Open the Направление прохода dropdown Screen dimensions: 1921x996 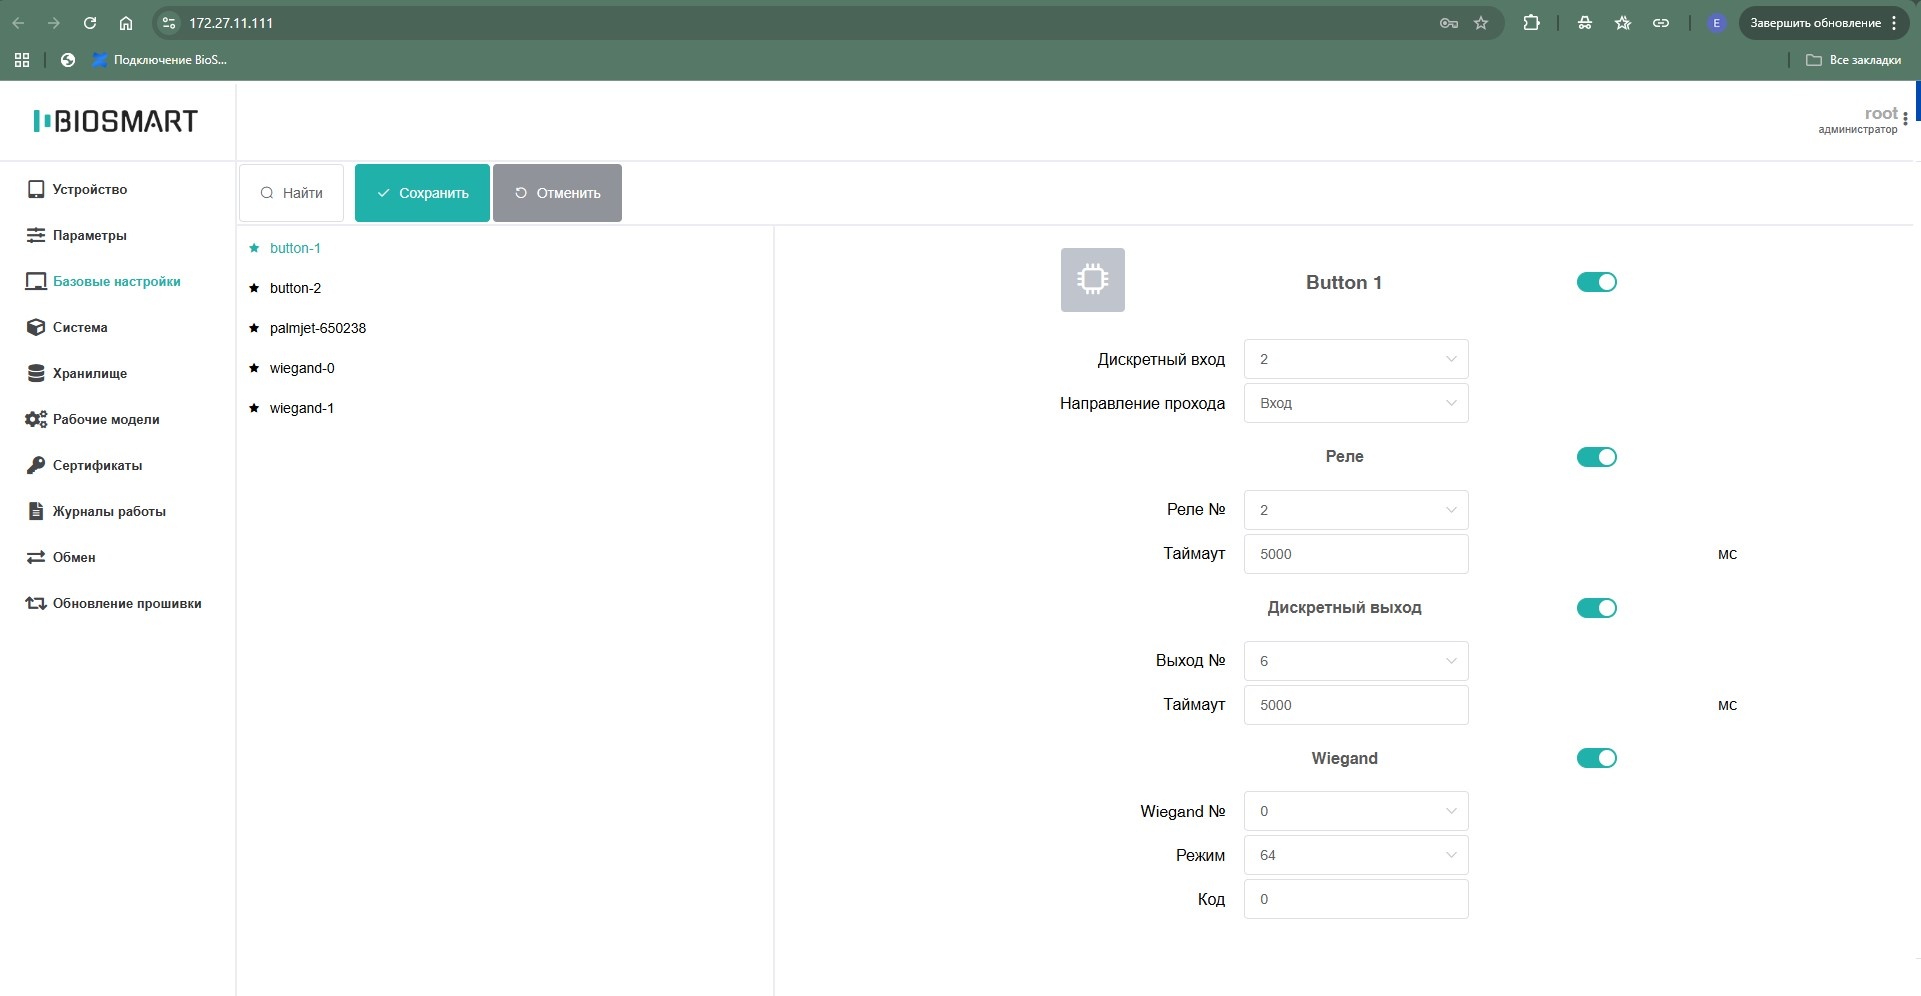pyautogui.click(x=1356, y=403)
